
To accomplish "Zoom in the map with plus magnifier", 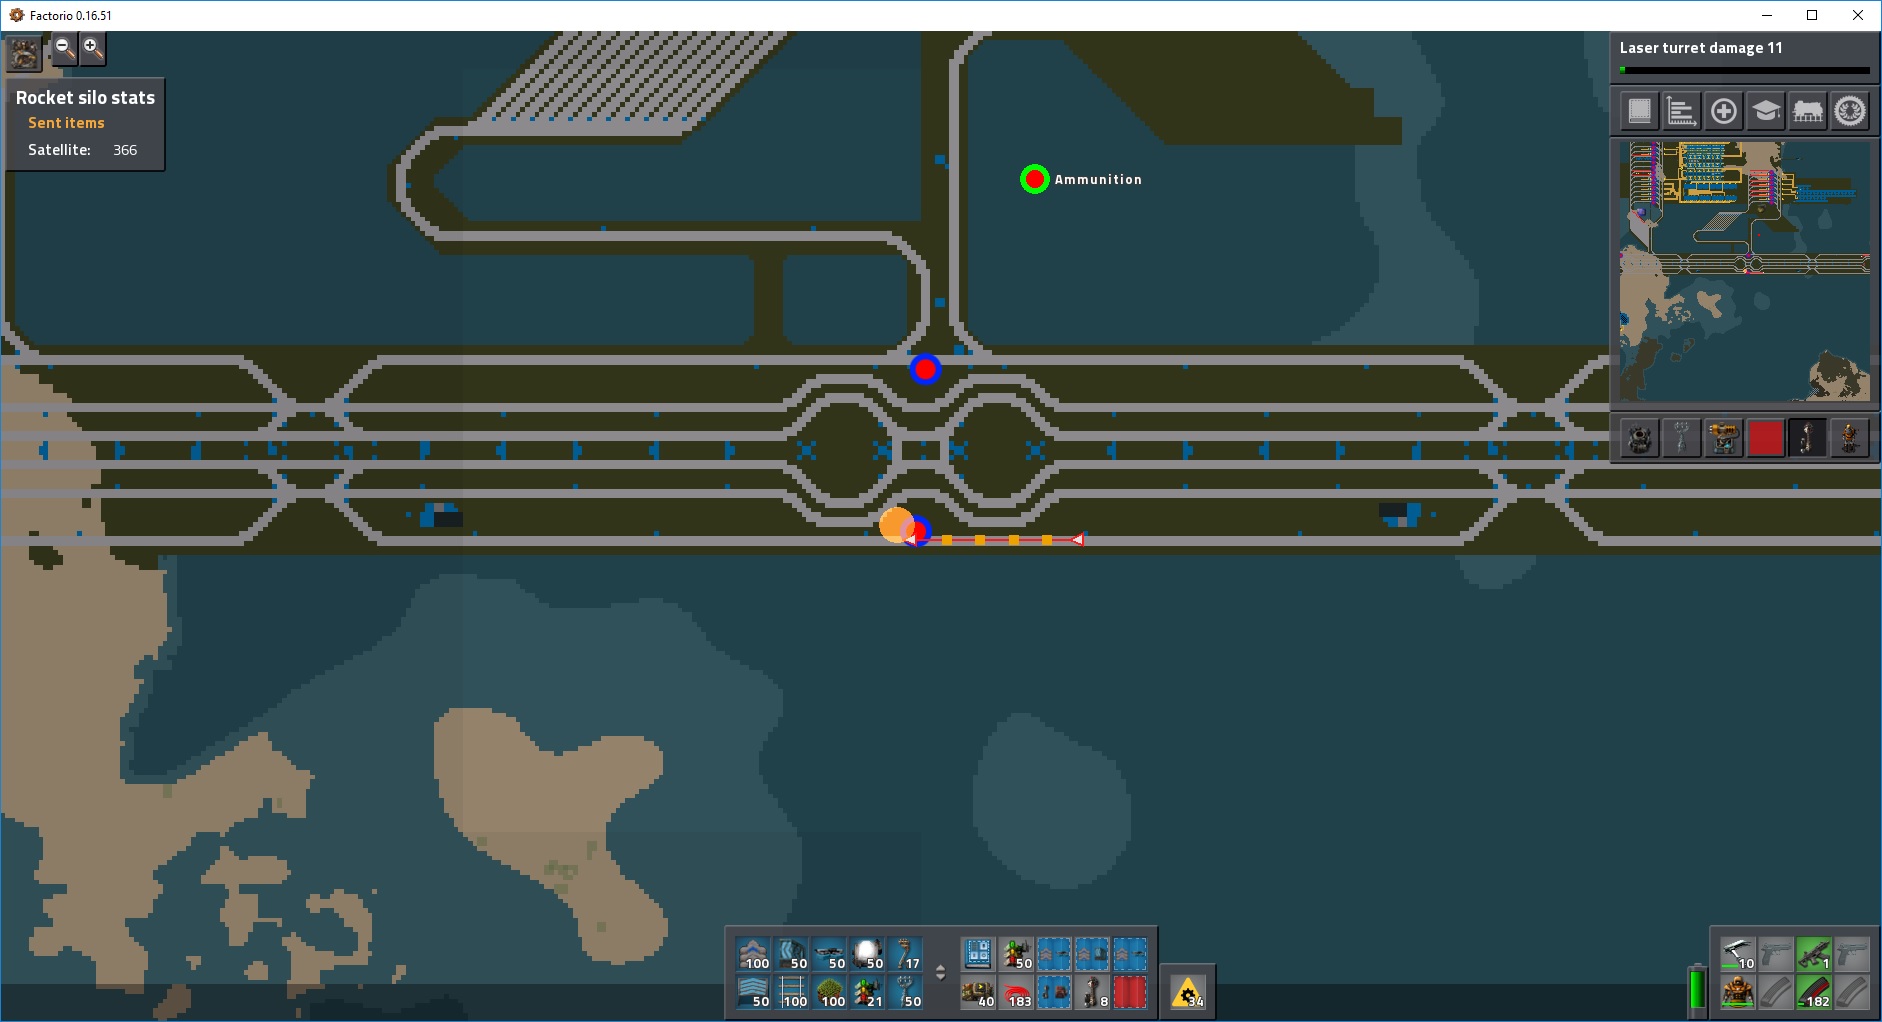I will [92, 48].
